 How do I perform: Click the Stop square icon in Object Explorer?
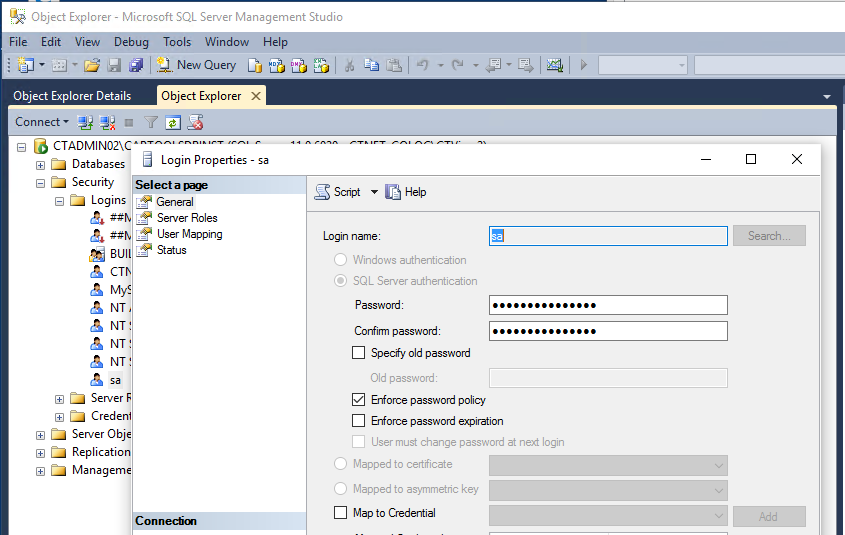click(x=129, y=123)
